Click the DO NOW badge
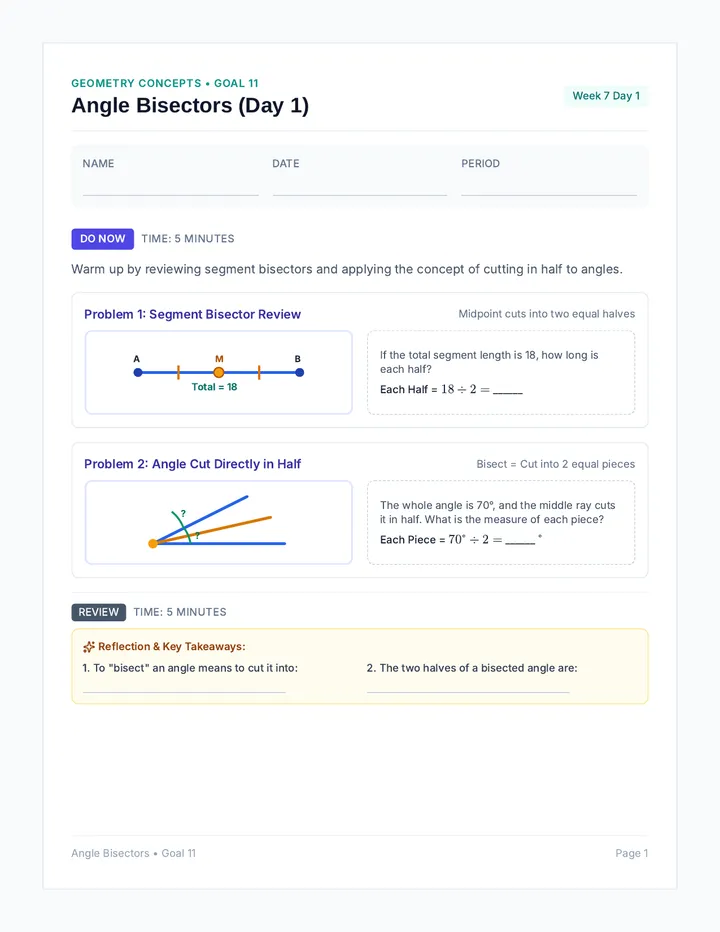The image size is (720, 932). click(x=103, y=239)
